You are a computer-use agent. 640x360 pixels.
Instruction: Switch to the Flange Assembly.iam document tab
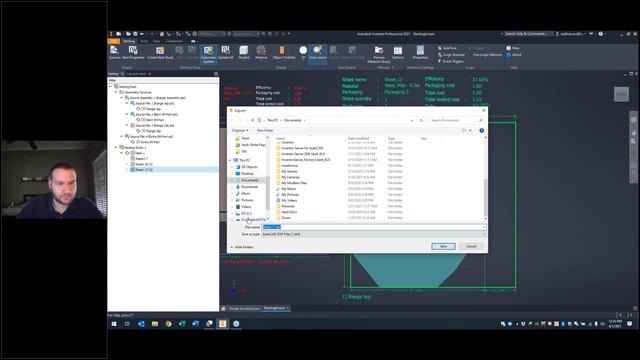coord(244,308)
